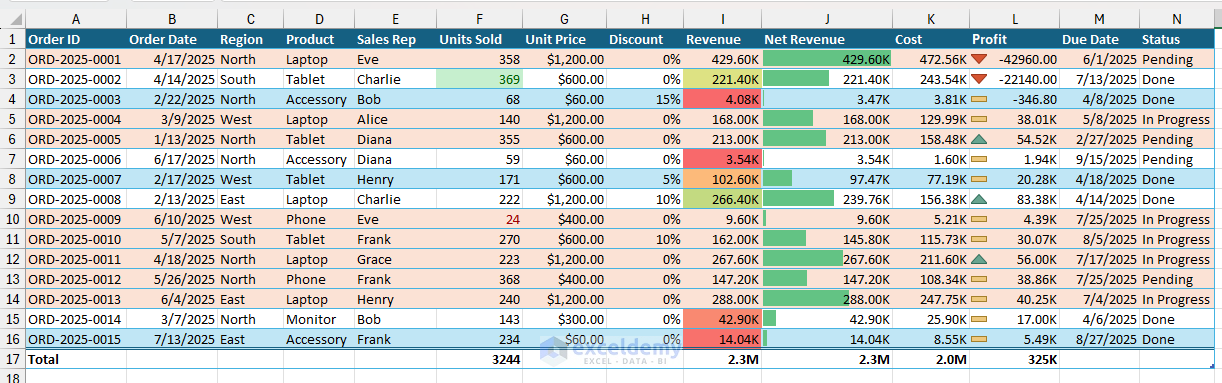Viewport: 1222px width, 383px height.
Task: Select the 266.40K revenue cell
Action: (x=722, y=199)
